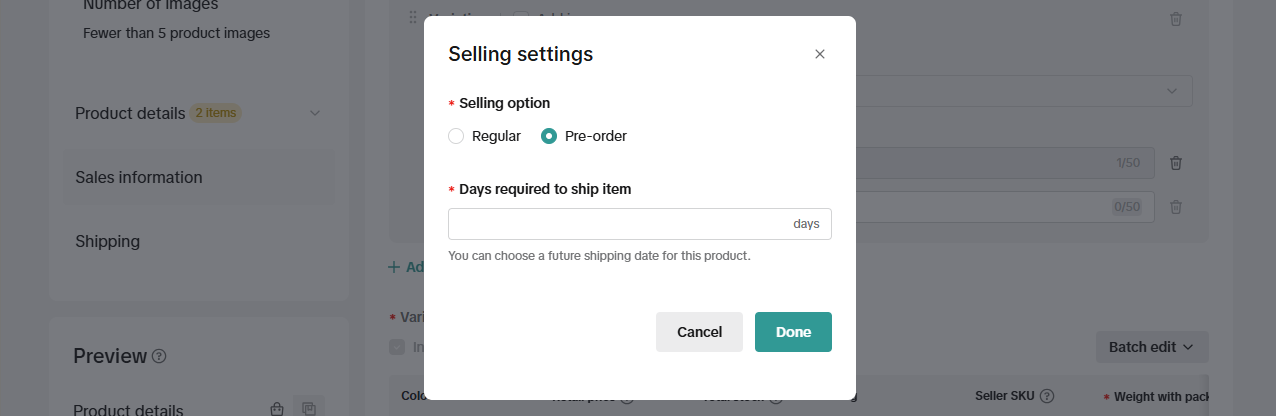
Task: Open the Batch edit dropdown
Action: click(x=1151, y=347)
